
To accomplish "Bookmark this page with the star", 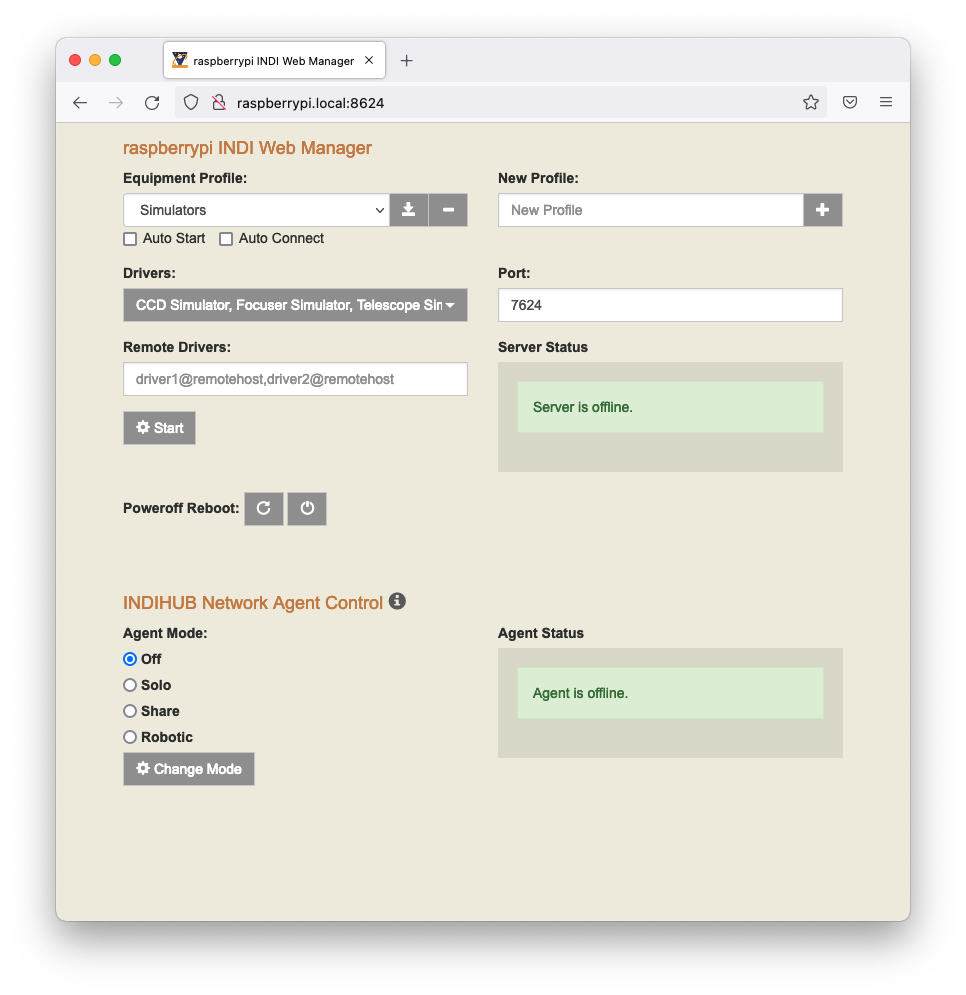I will 811,103.
